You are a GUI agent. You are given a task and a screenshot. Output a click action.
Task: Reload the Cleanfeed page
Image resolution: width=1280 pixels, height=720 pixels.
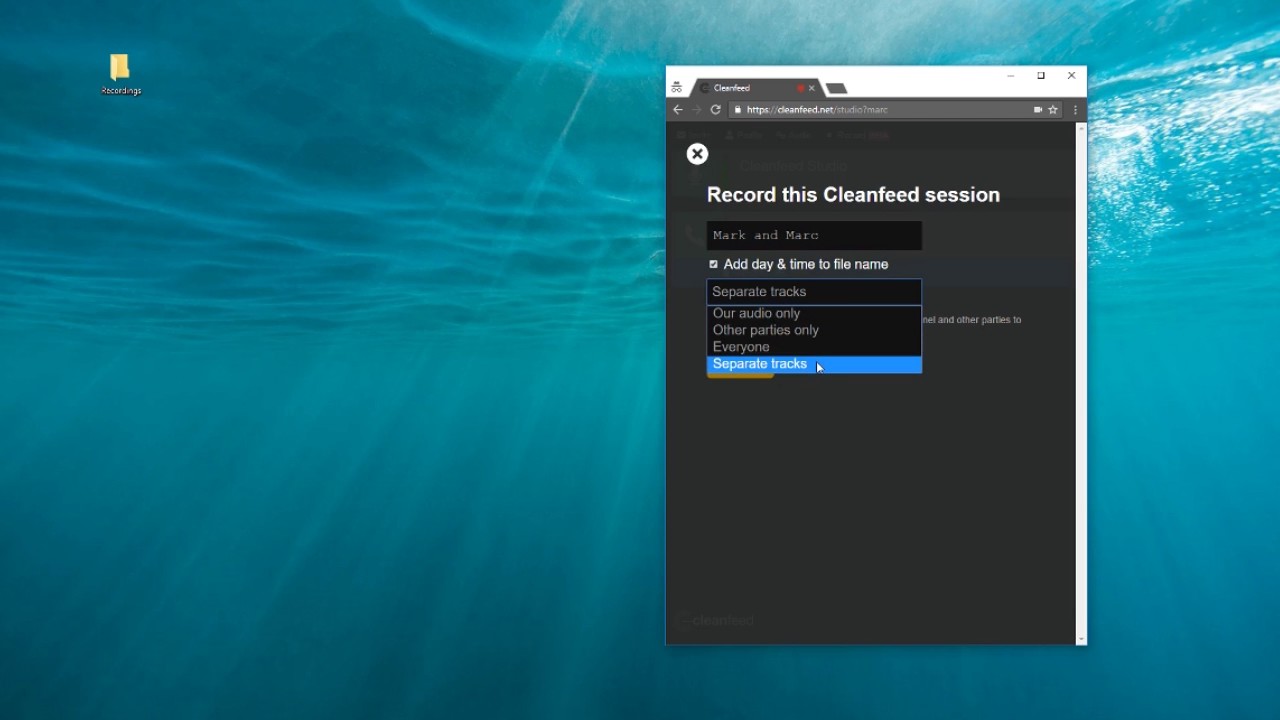(715, 110)
